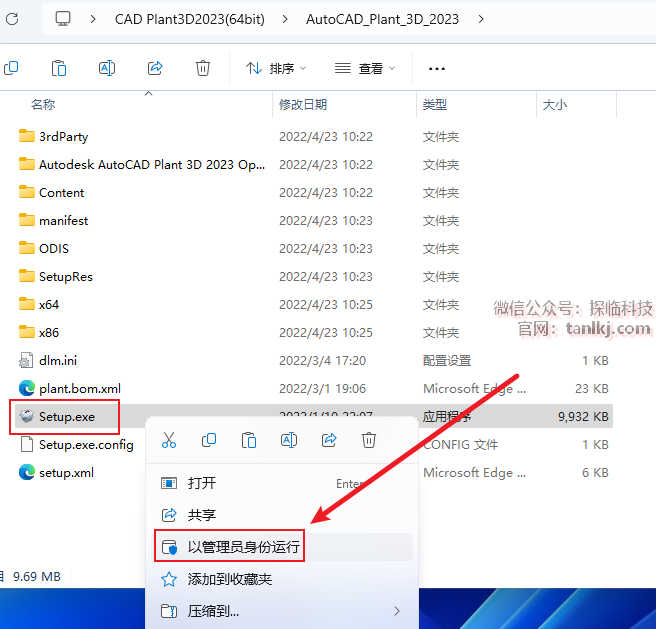Choose 共享 from the context menu
This screenshot has width=656, height=629.
coord(283,515)
